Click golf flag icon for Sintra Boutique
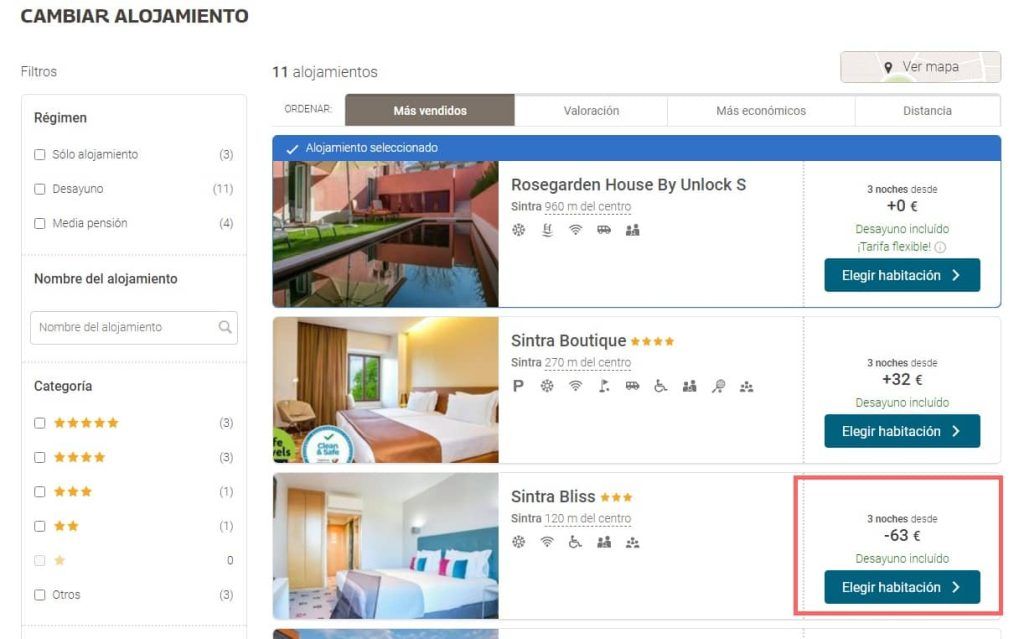The height and width of the screenshot is (639, 1024). tap(604, 386)
